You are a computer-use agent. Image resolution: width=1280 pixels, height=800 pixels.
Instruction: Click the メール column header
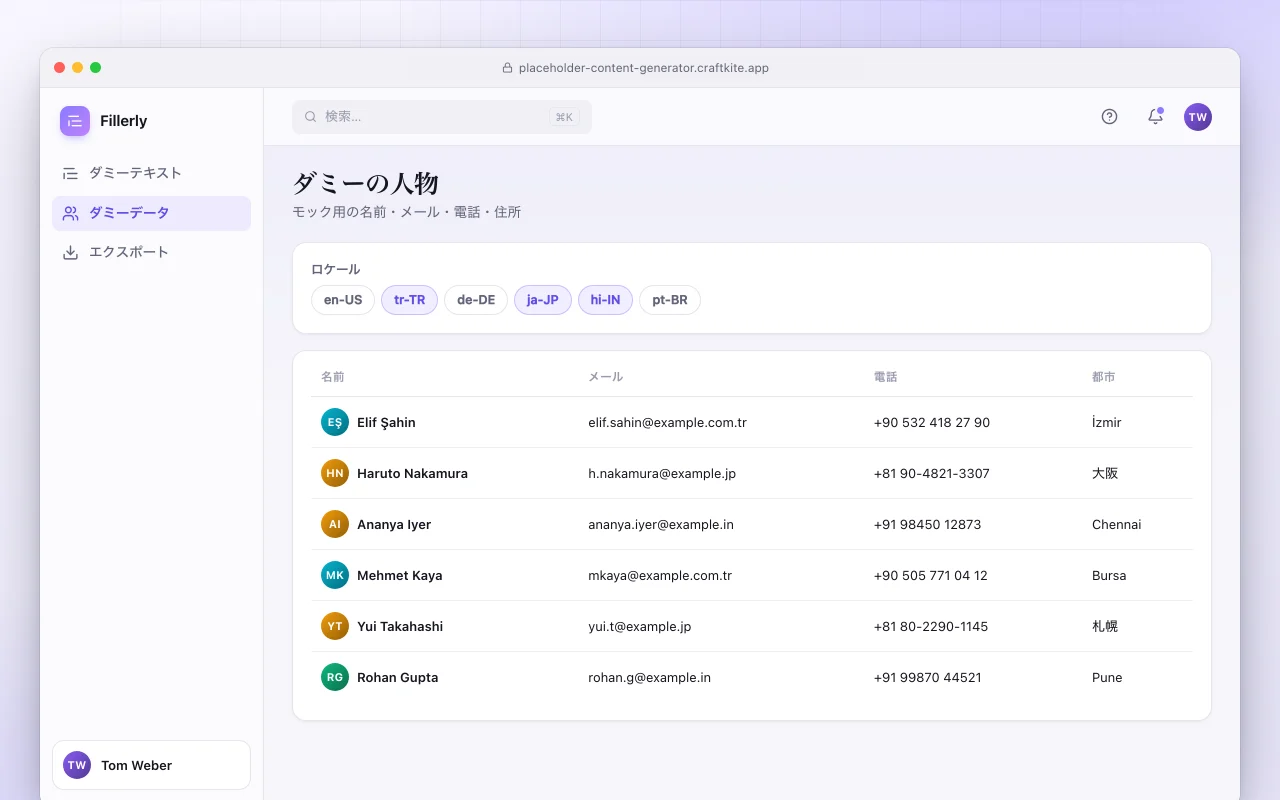[x=606, y=377]
